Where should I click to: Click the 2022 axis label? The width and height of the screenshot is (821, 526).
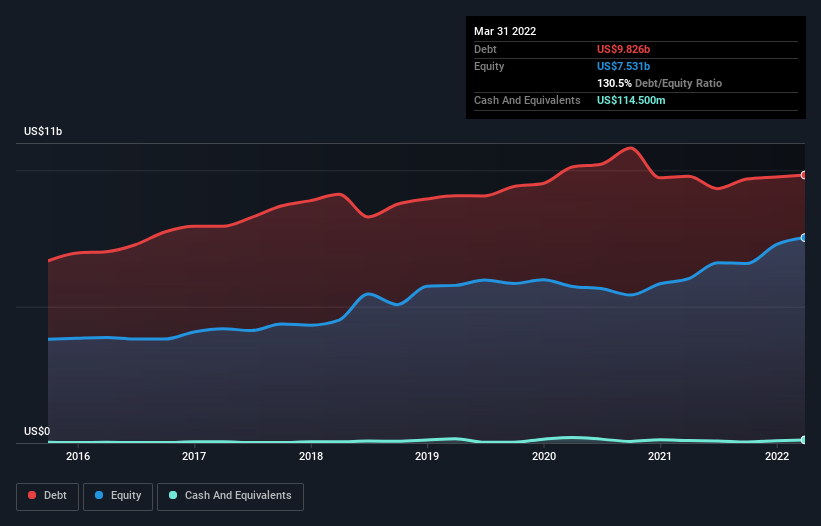[x=777, y=456]
